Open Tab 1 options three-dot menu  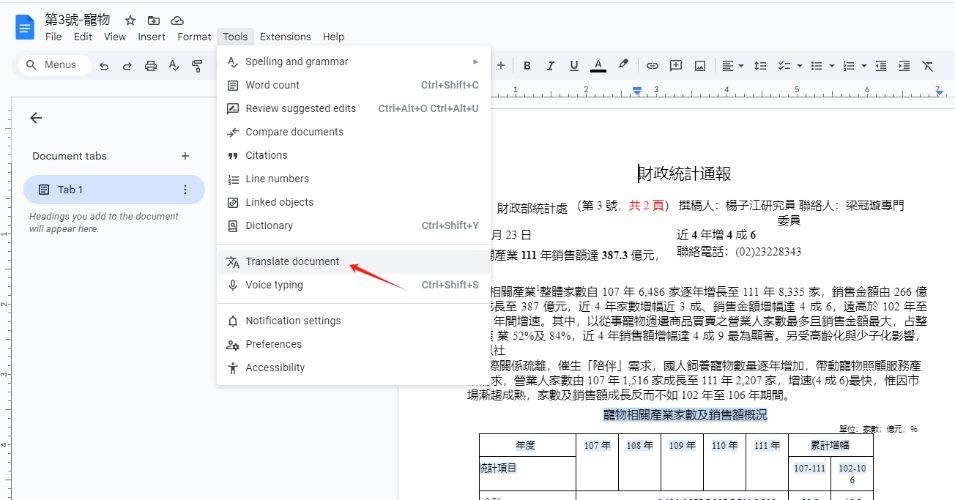click(x=185, y=190)
